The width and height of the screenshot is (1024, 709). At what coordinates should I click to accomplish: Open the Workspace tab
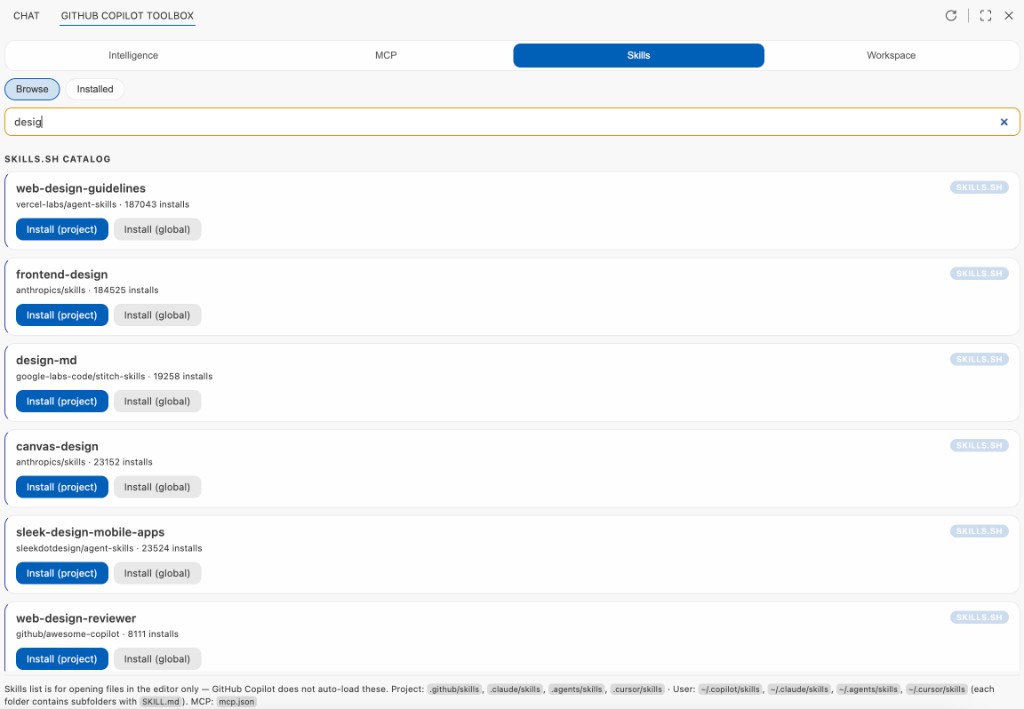coord(891,55)
